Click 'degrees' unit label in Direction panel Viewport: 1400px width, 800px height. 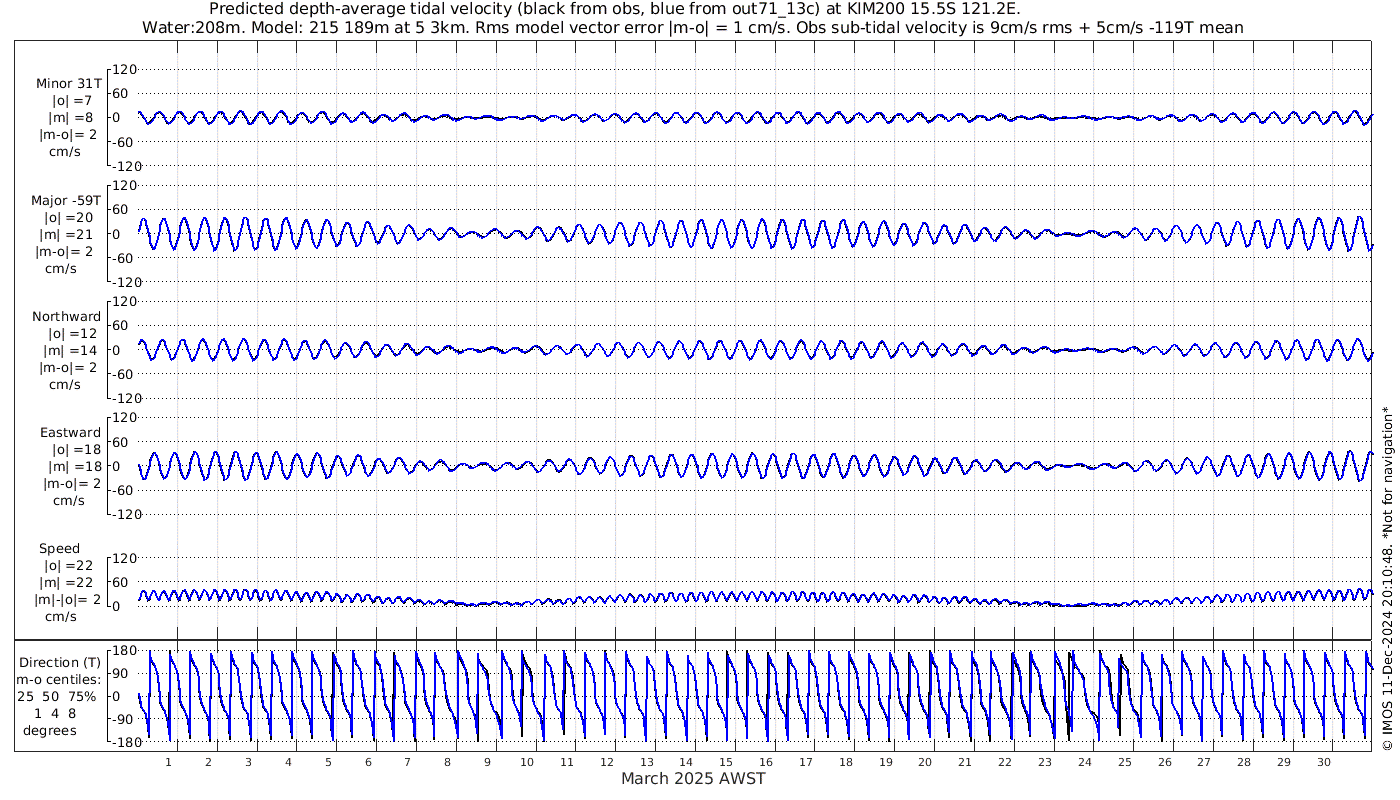pos(51,731)
